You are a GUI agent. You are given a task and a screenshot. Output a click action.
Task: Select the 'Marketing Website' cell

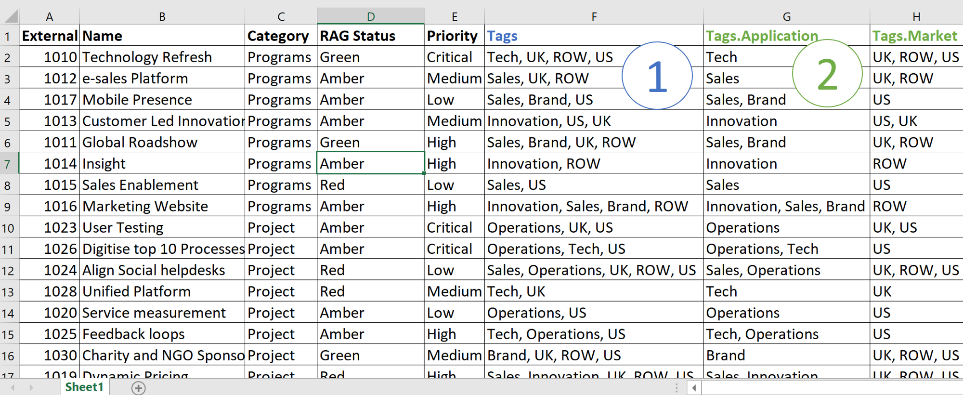coord(162,206)
